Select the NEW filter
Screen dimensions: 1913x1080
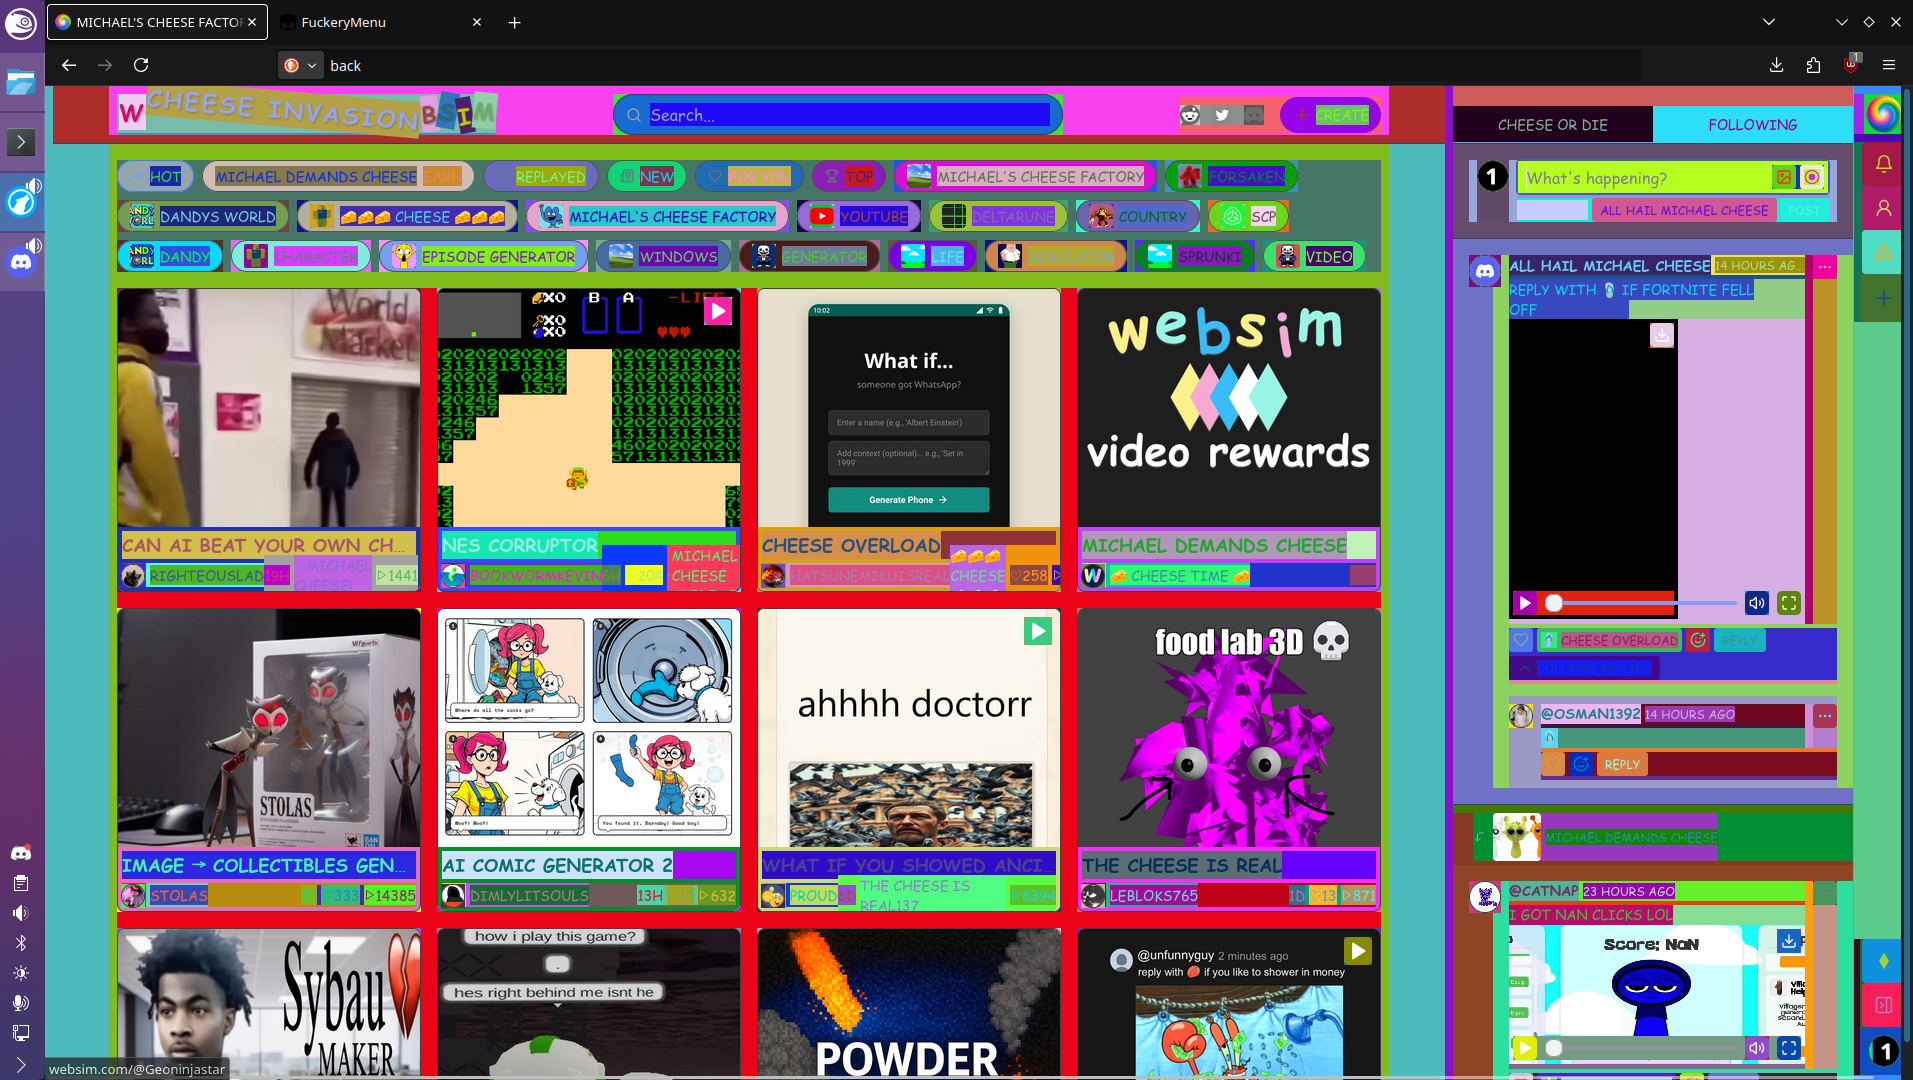click(x=646, y=177)
